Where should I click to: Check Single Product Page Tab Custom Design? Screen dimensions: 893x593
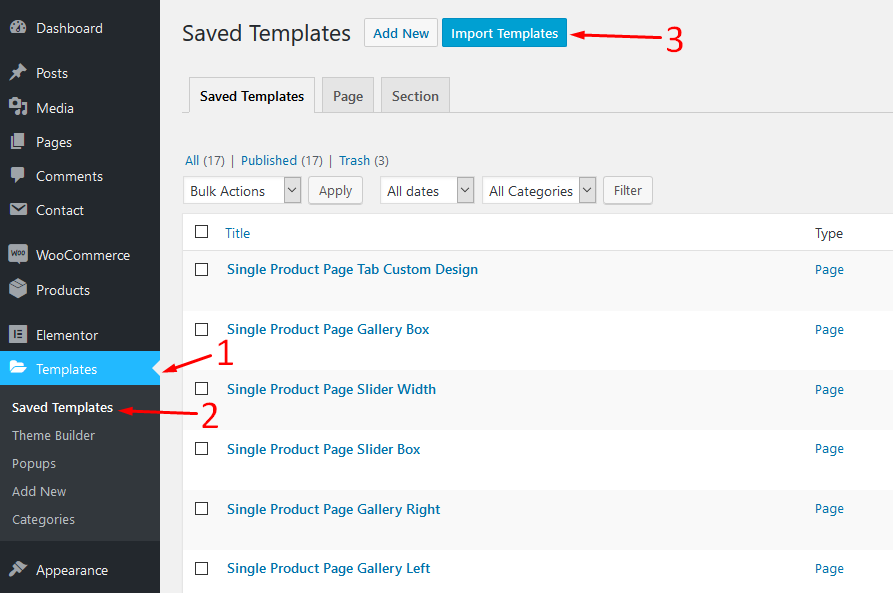[202, 269]
